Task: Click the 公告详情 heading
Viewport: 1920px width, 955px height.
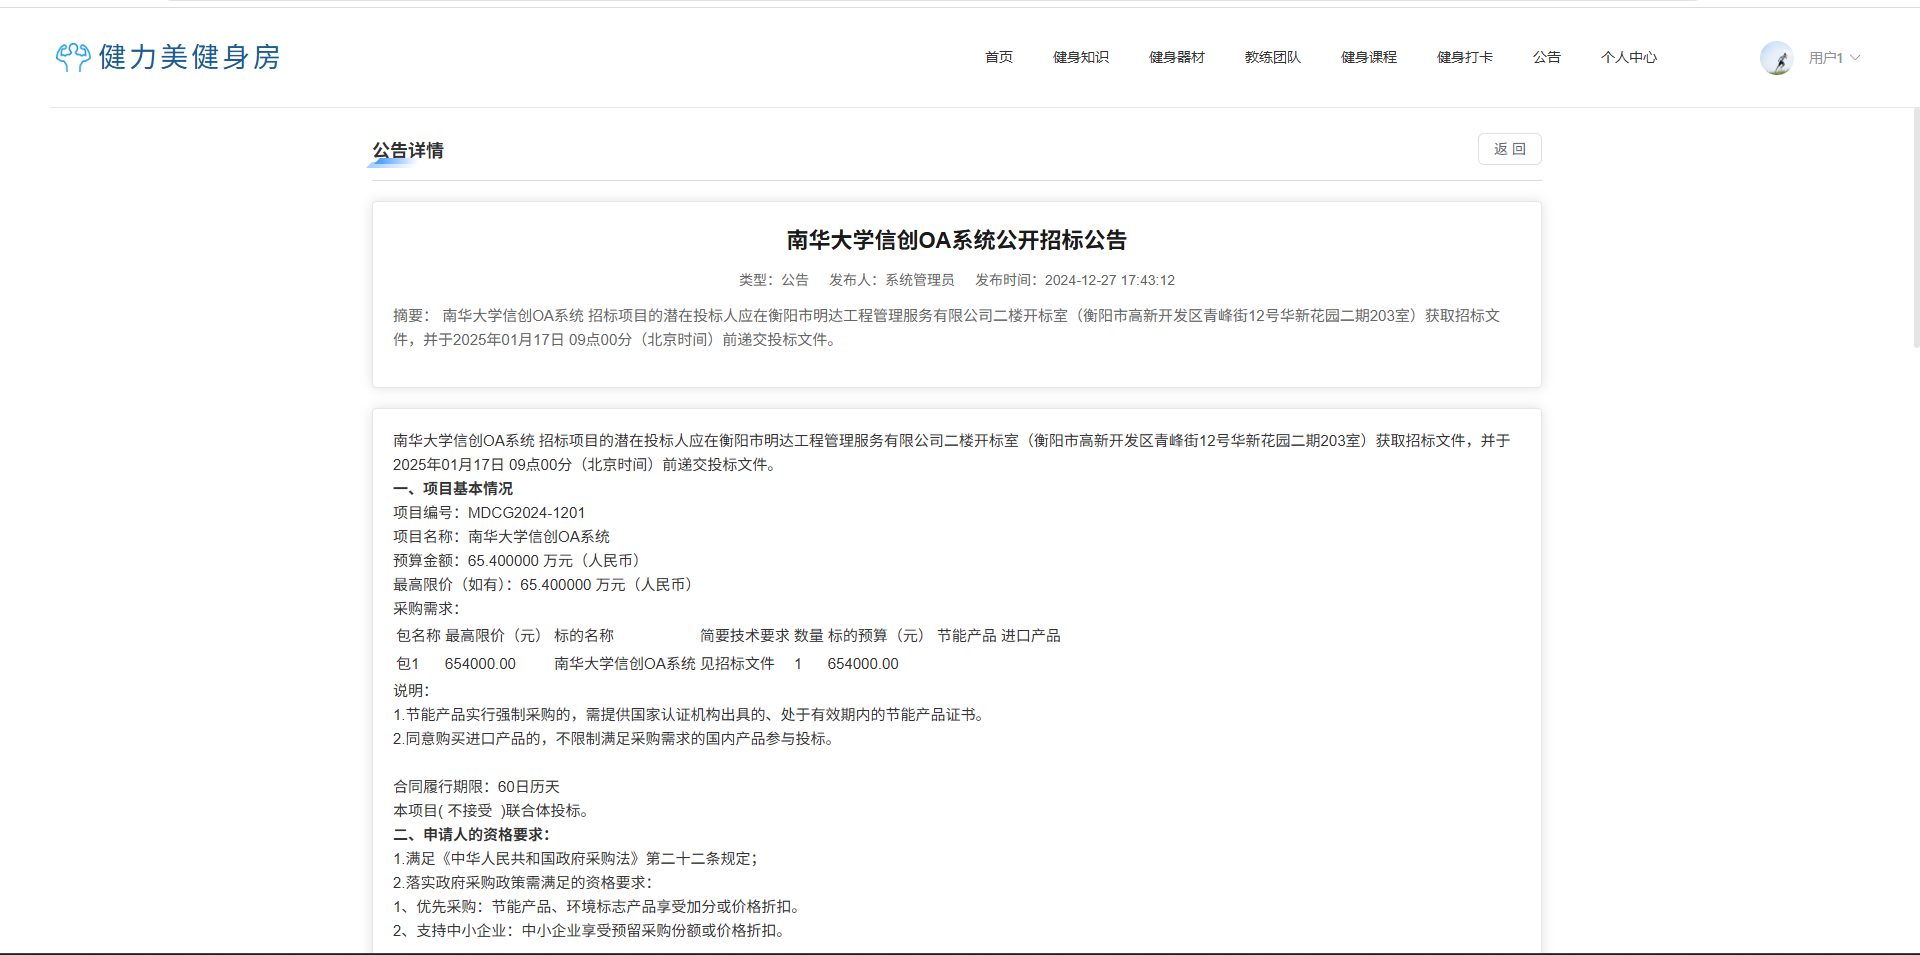Action: click(408, 150)
